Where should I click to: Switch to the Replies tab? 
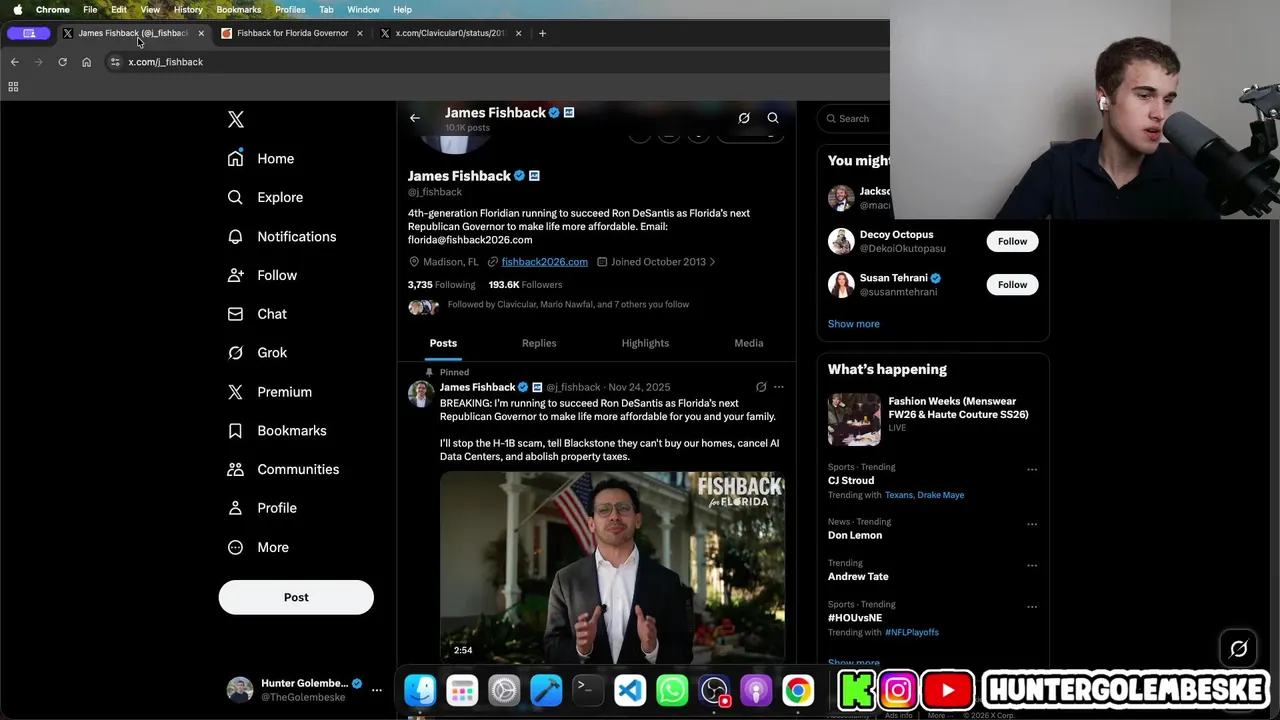(x=539, y=343)
